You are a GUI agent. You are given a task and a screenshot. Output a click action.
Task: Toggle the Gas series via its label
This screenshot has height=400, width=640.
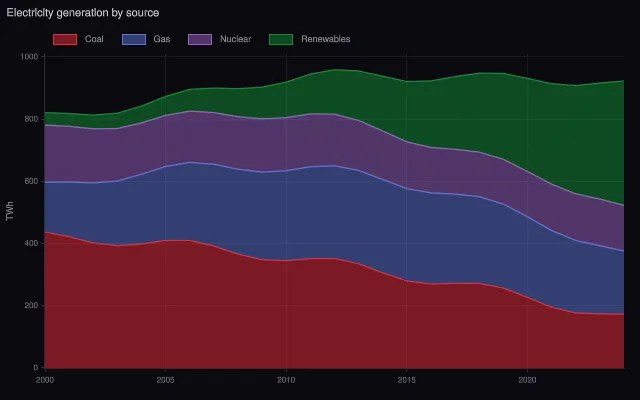pyautogui.click(x=162, y=39)
